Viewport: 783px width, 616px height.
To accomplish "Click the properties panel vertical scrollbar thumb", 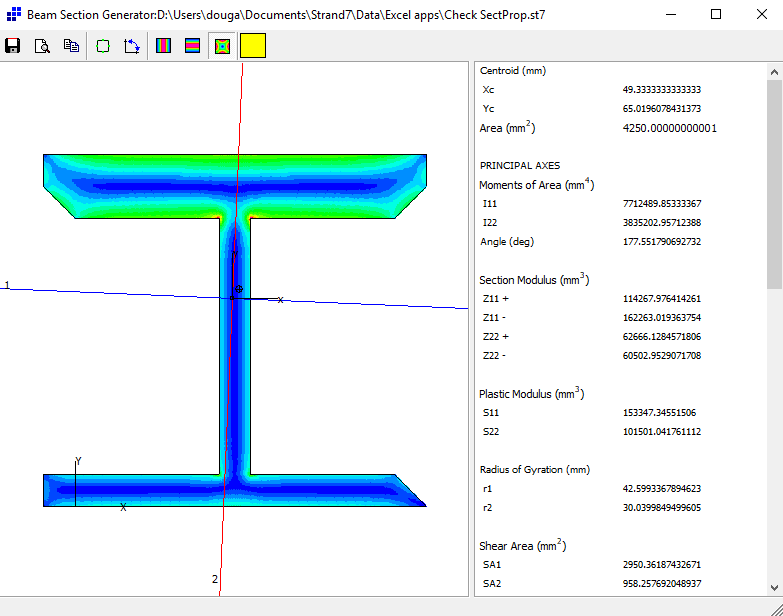I will tap(774, 180).
